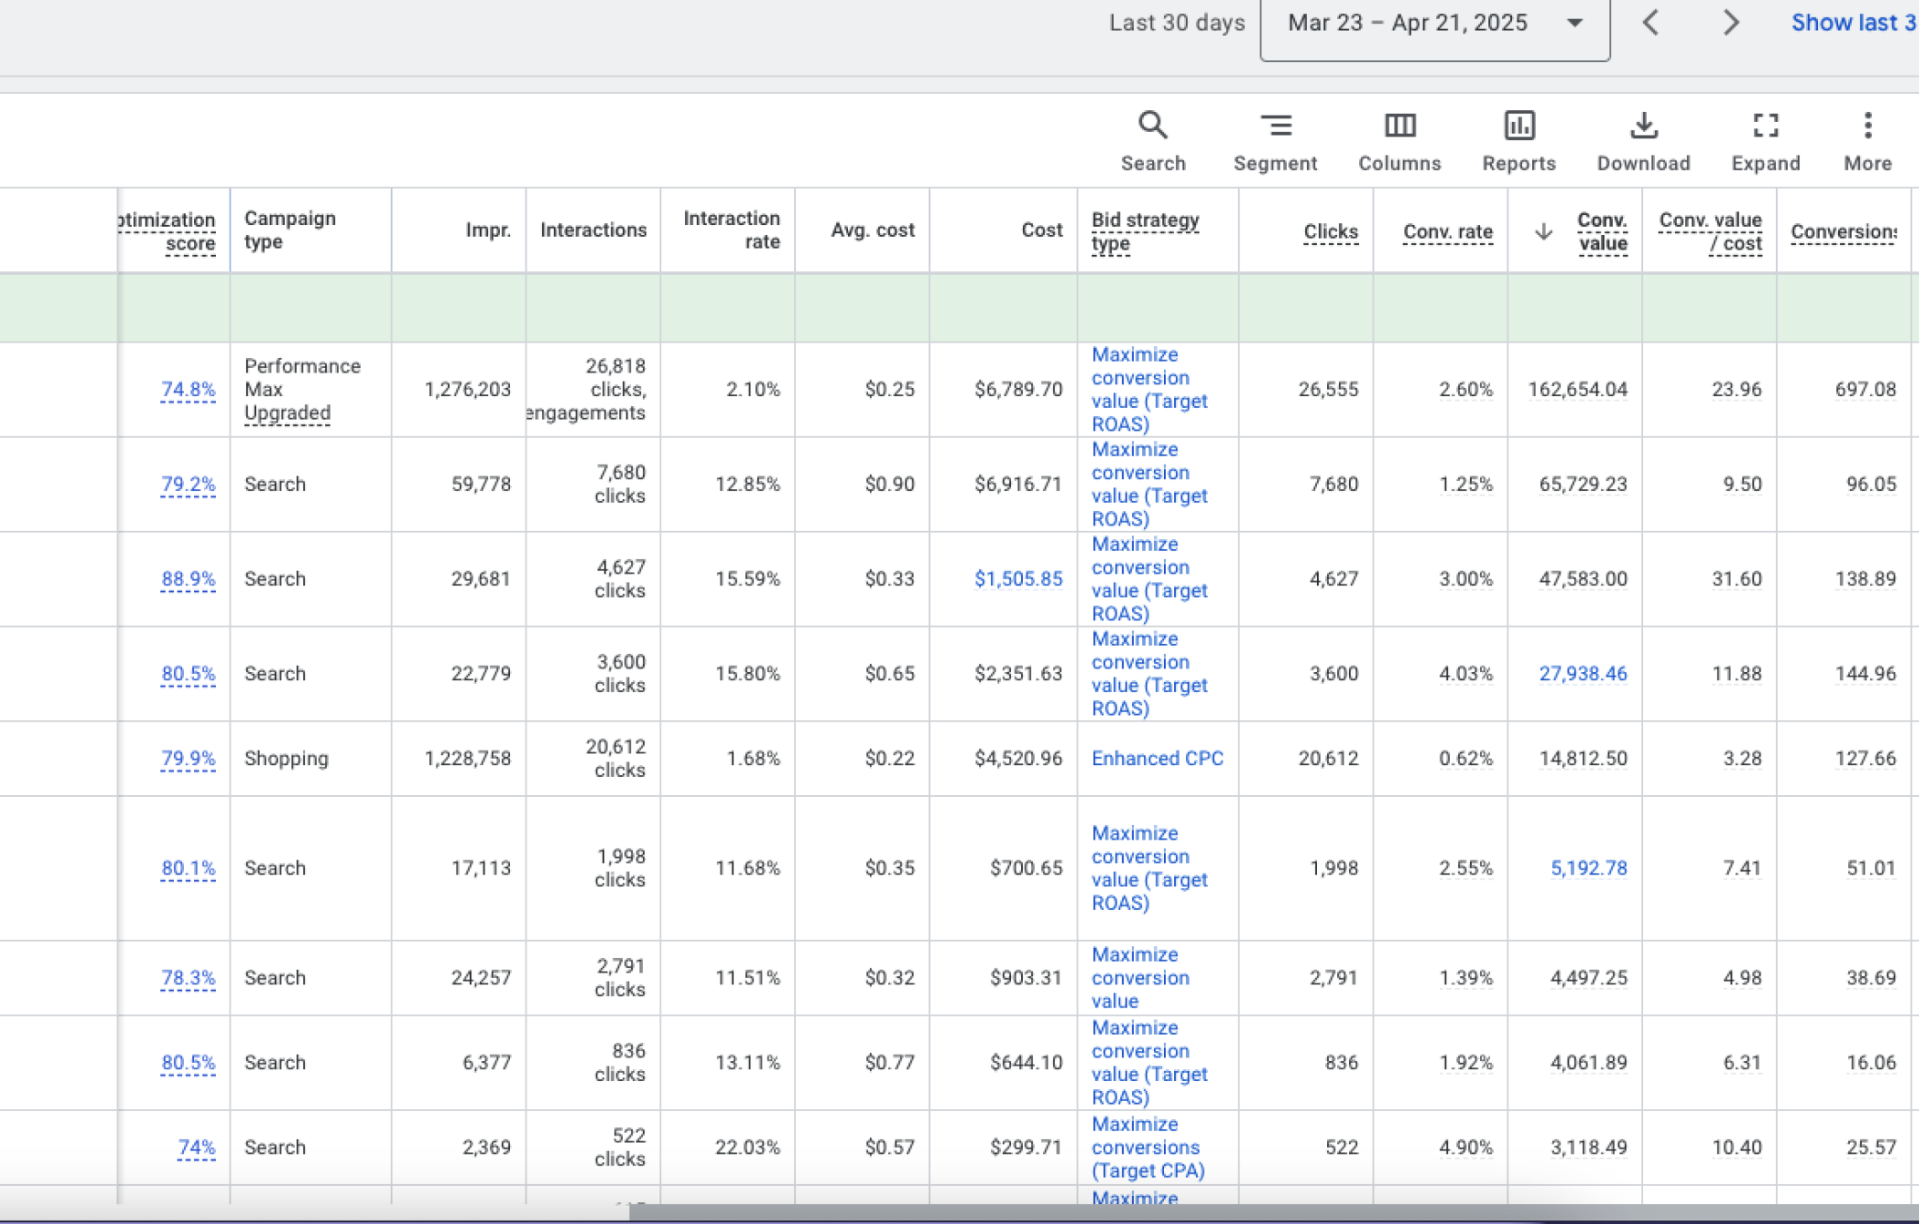Screen dimensions: 1920x1224
Task: Click Show last 3 link
Action: point(1852,22)
